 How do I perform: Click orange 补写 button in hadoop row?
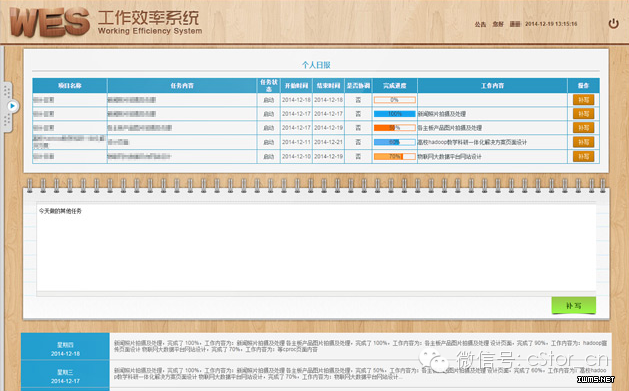pyautogui.click(x=583, y=142)
